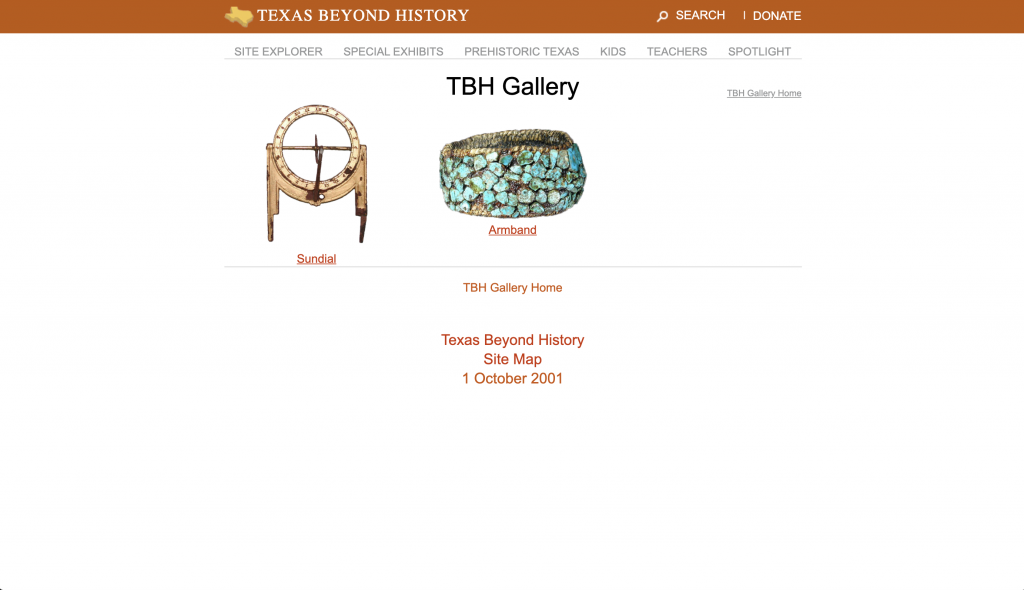Click the Texas state-shaped logo icon
This screenshot has height=590, width=1024.
click(x=239, y=16)
